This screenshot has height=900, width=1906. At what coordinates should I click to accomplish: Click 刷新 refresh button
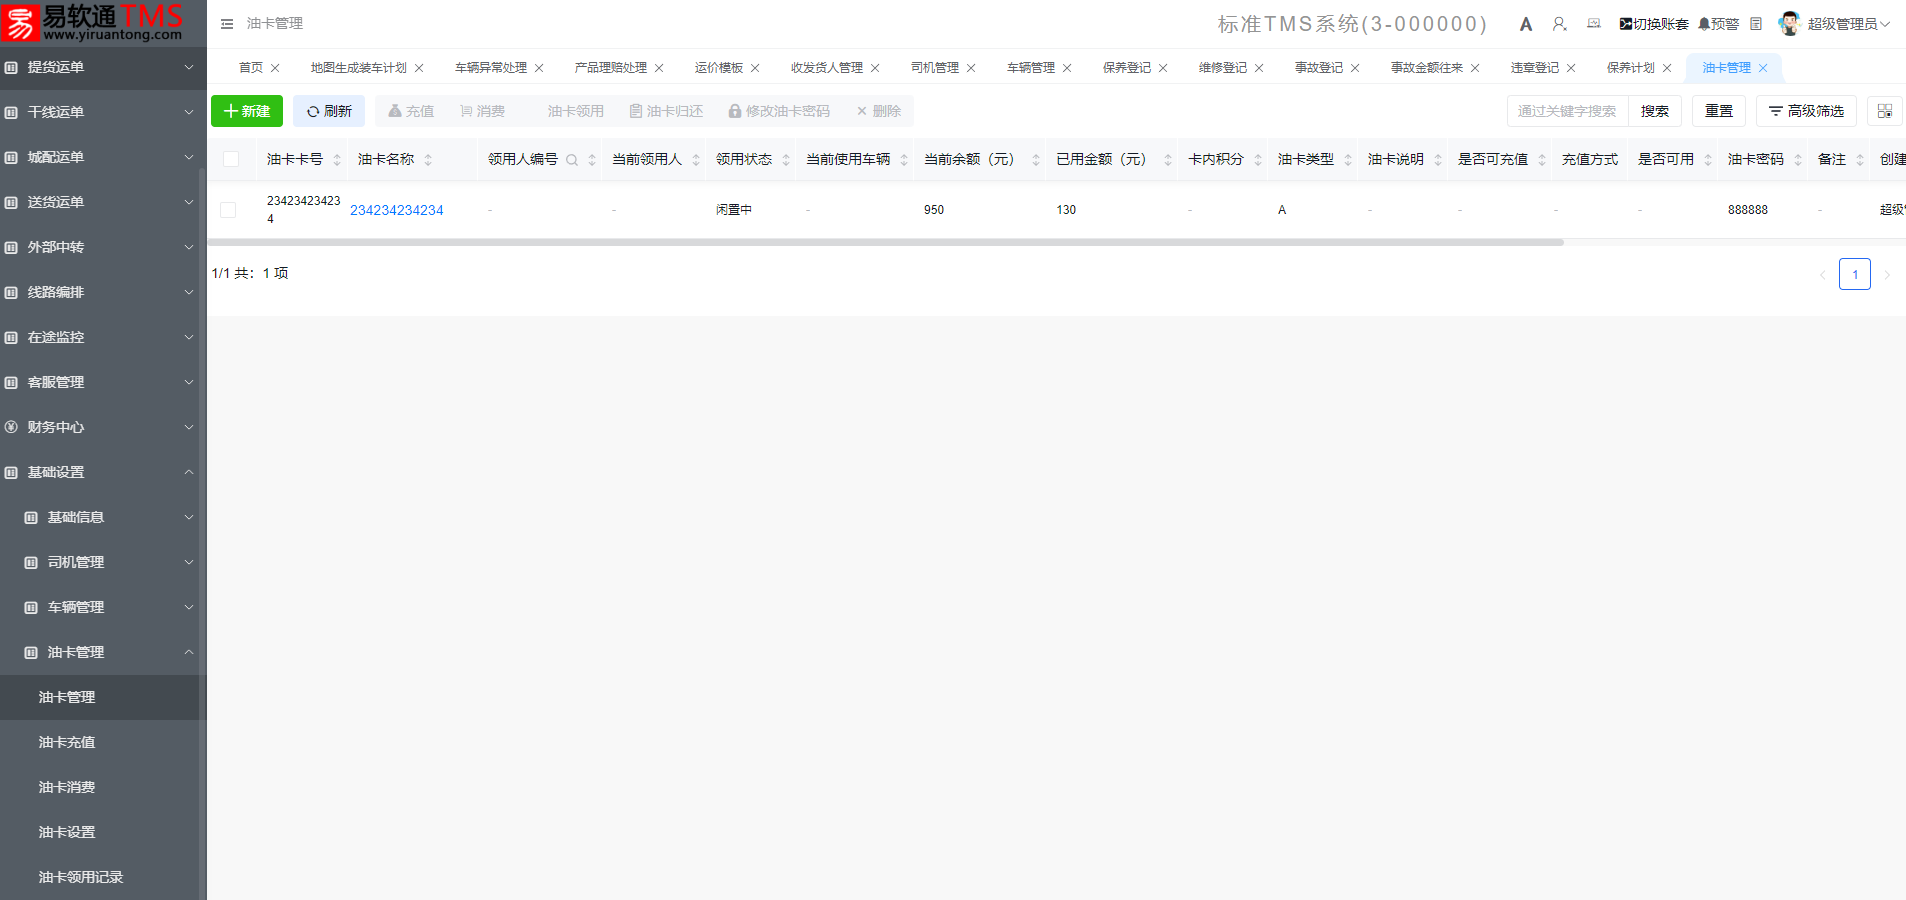[329, 111]
